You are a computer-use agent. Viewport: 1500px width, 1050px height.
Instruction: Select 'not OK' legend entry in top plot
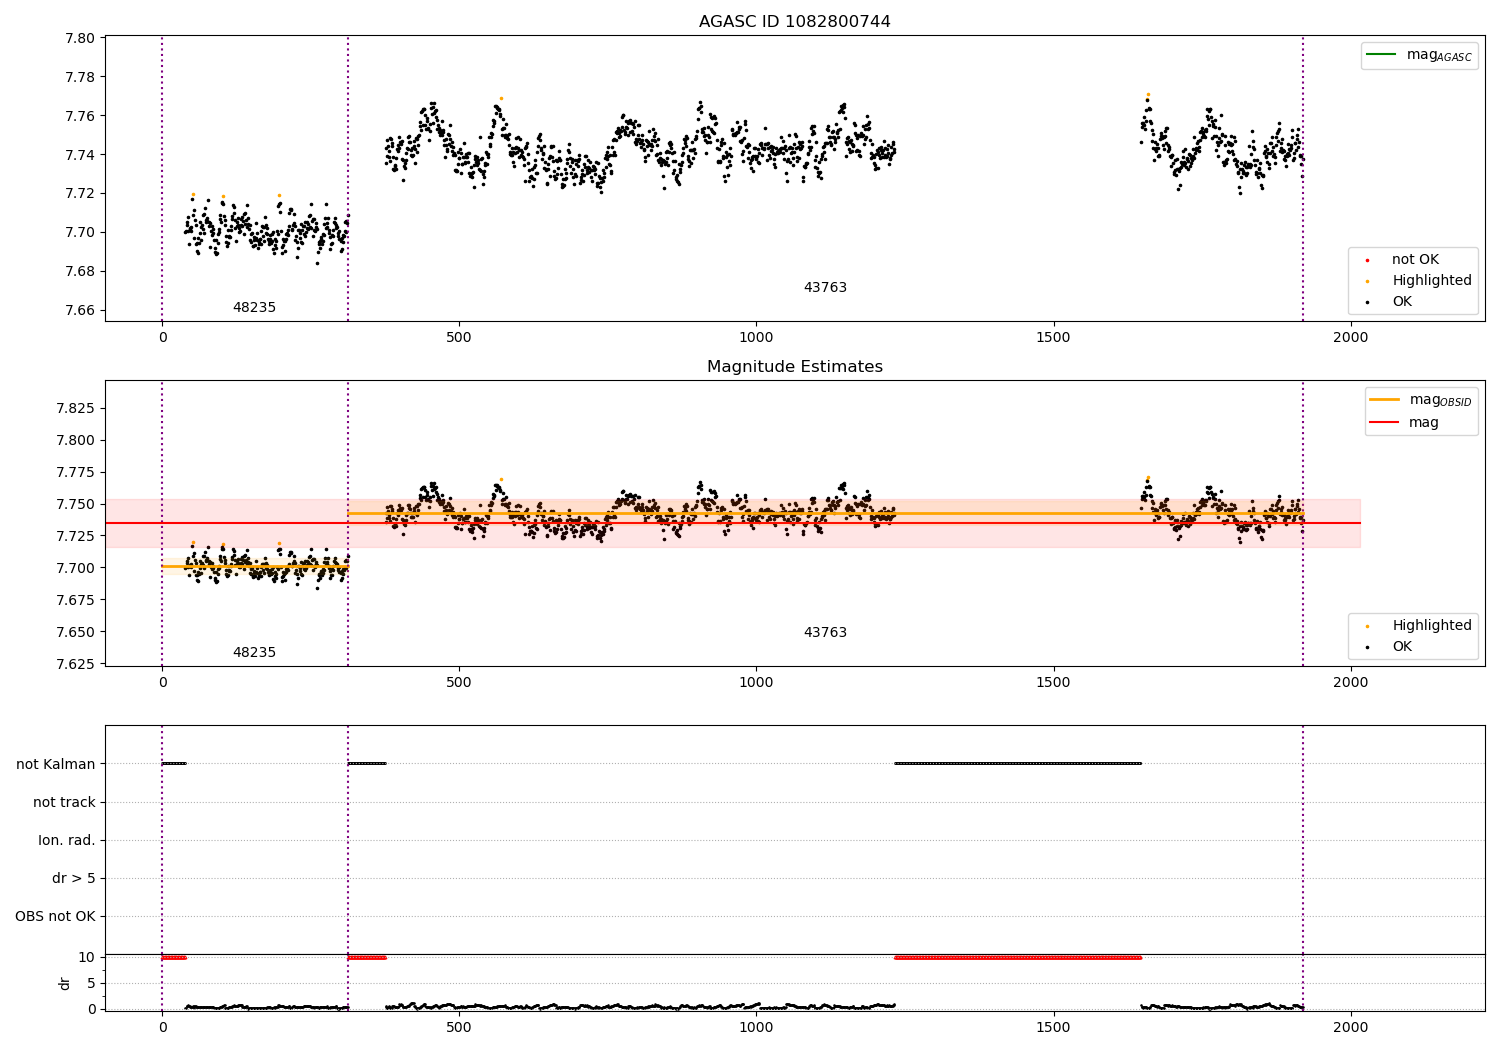point(1414,259)
